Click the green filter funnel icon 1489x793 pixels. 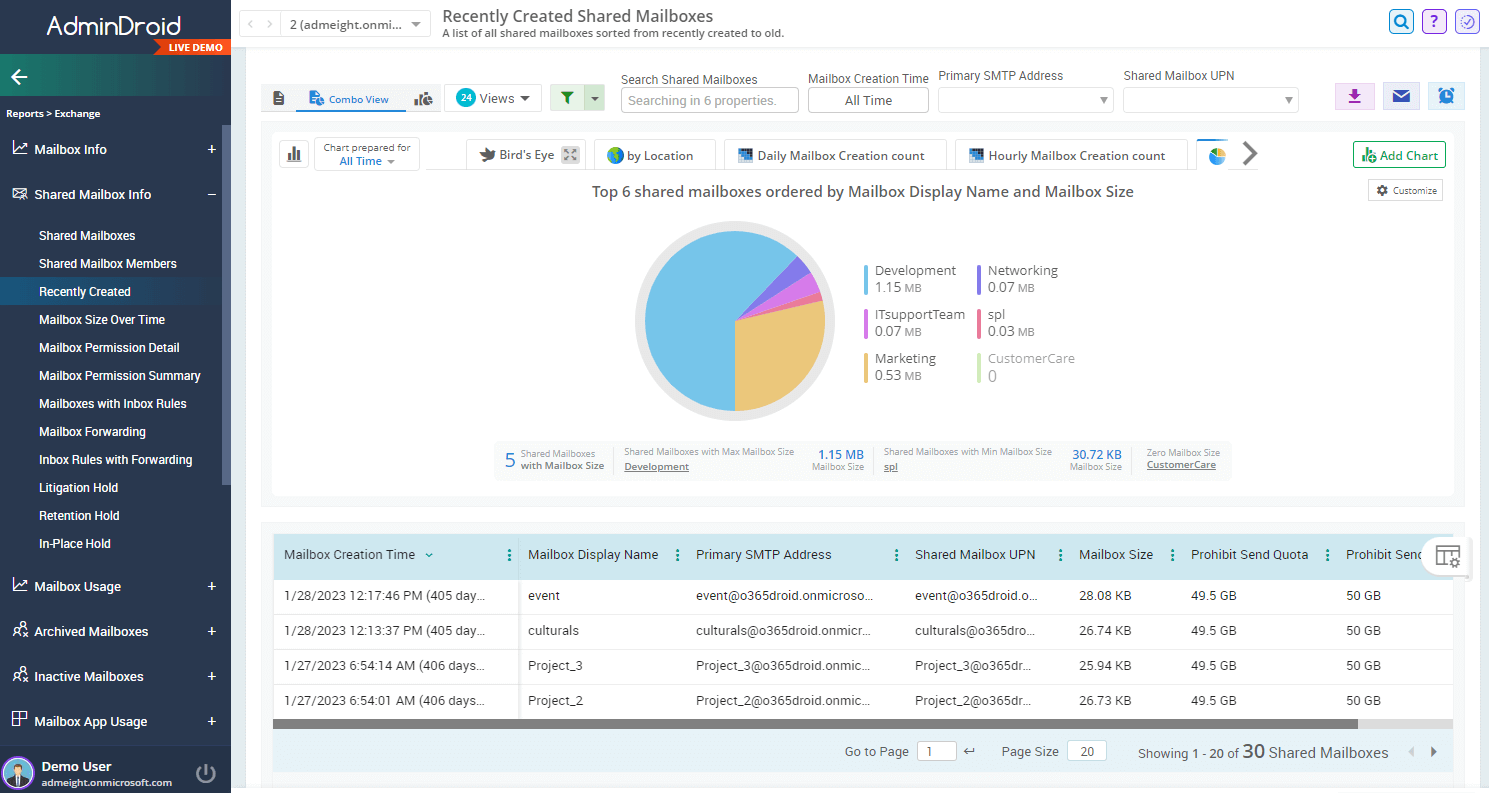tap(567, 98)
